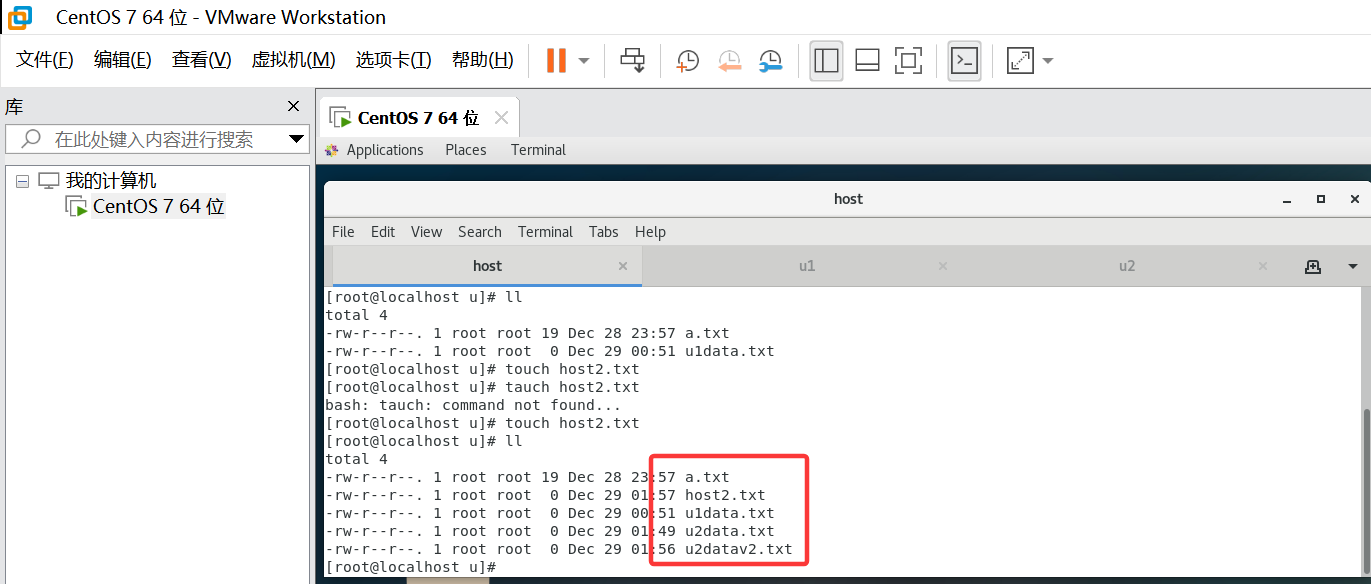Toggle the thumbnail bar display
Viewport: 1371px width, 584px height.
(866, 61)
